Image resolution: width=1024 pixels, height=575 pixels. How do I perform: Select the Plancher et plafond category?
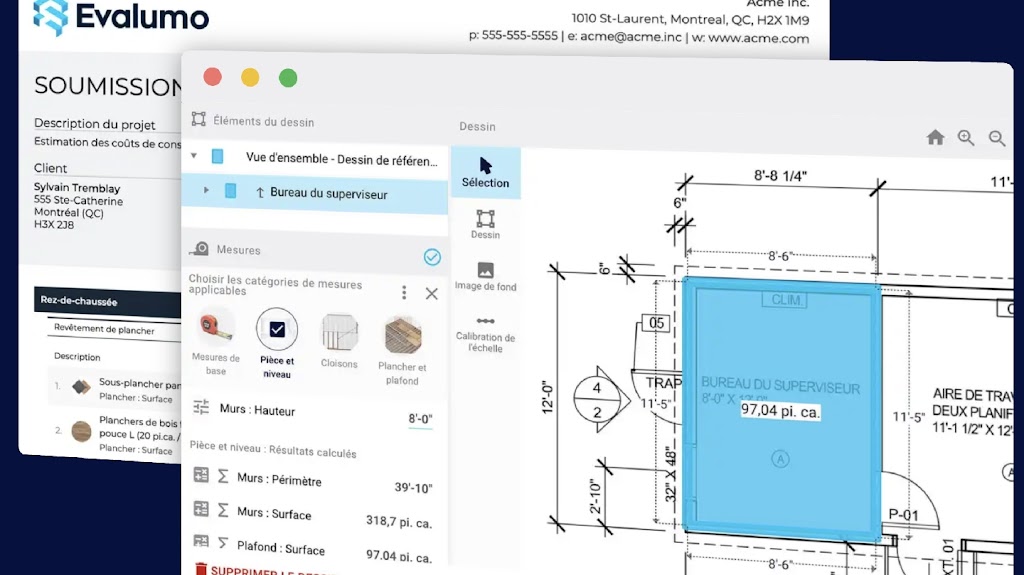coord(402,350)
